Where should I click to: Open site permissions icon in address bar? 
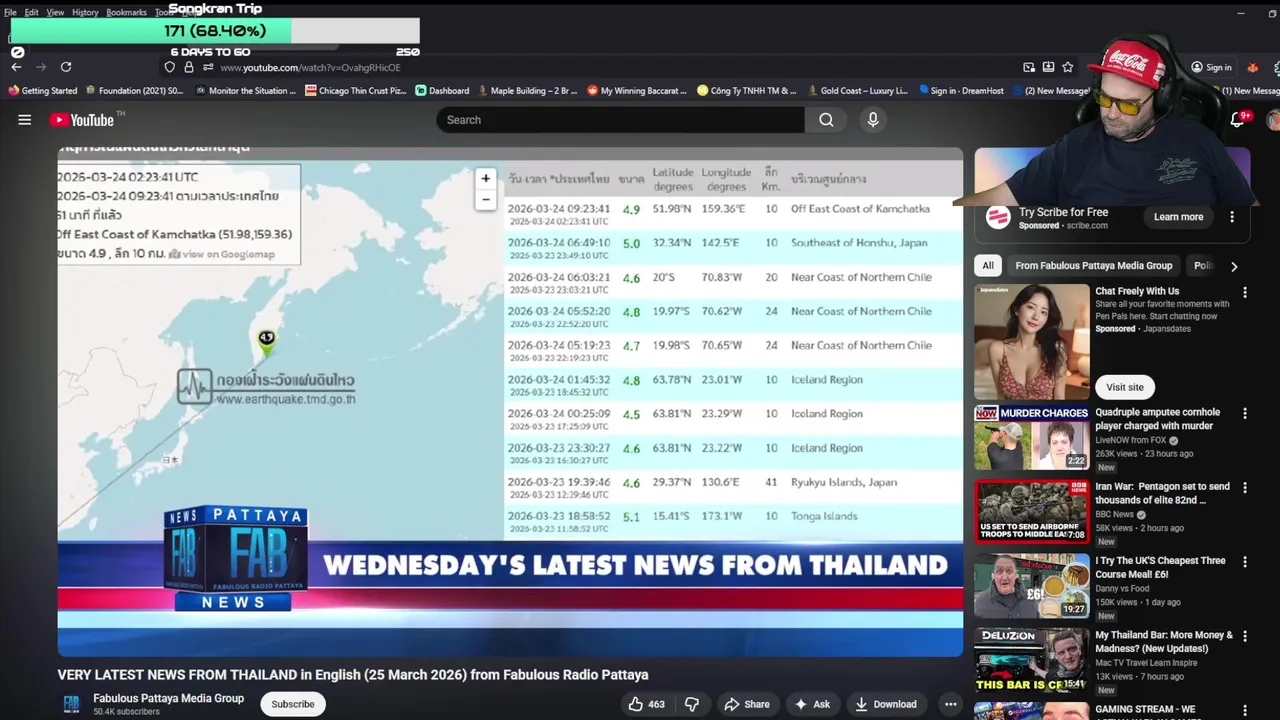click(x=207, y=67)
